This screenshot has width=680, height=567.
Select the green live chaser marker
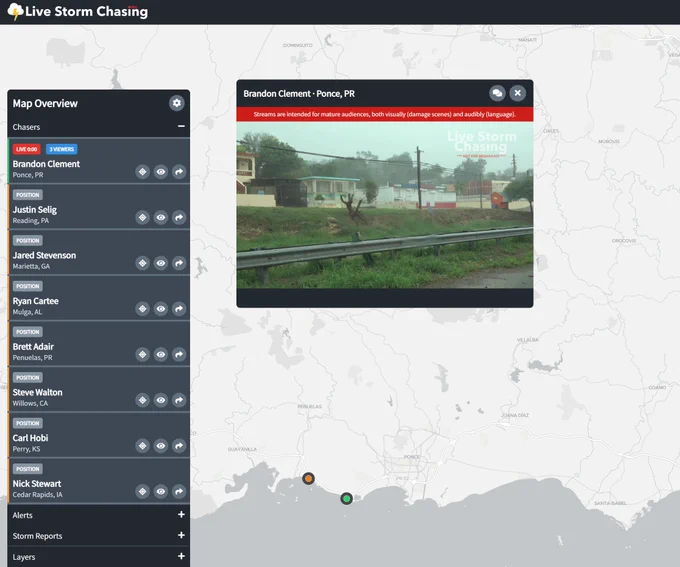click(346, 499)
